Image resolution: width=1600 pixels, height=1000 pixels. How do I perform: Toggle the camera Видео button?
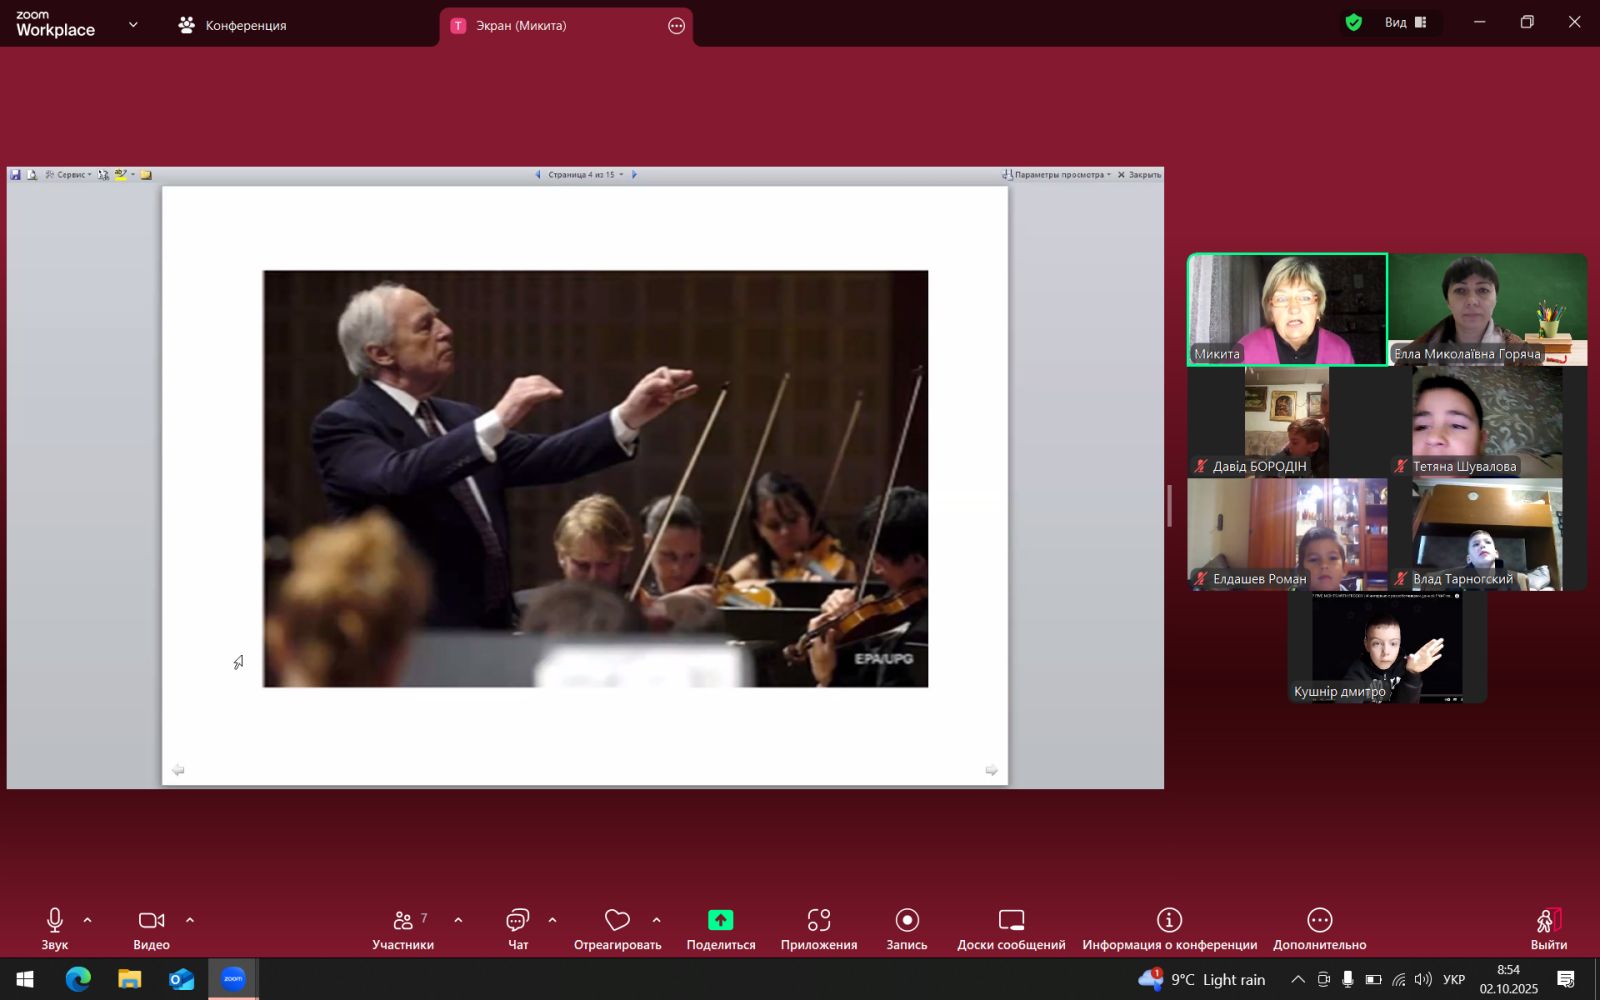151,928
